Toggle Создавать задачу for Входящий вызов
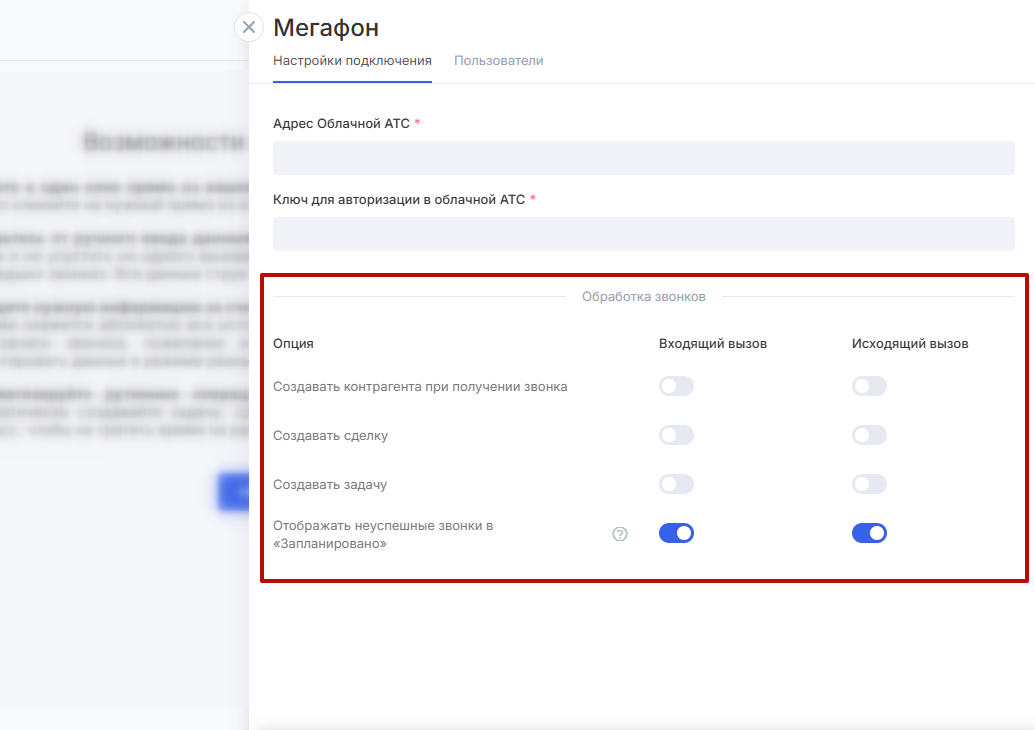 676,484
